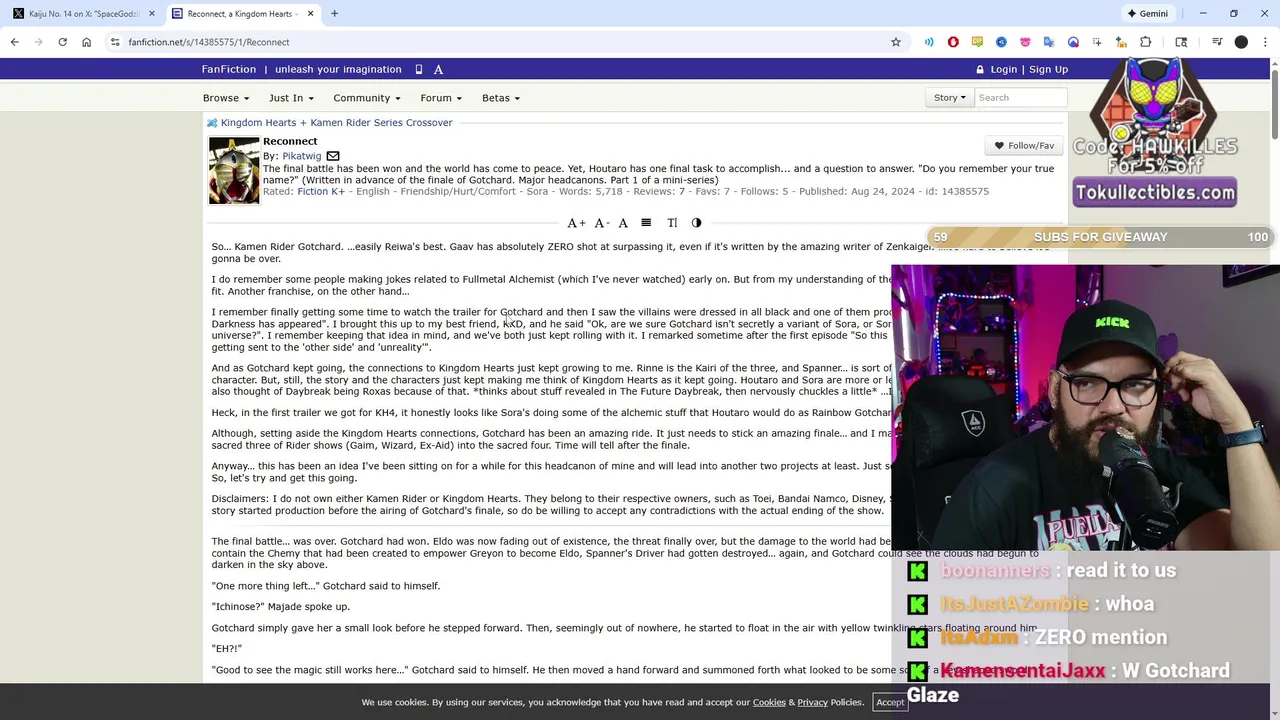
Task: Accept the cookie notice
Action: click(x=890, y=702)
